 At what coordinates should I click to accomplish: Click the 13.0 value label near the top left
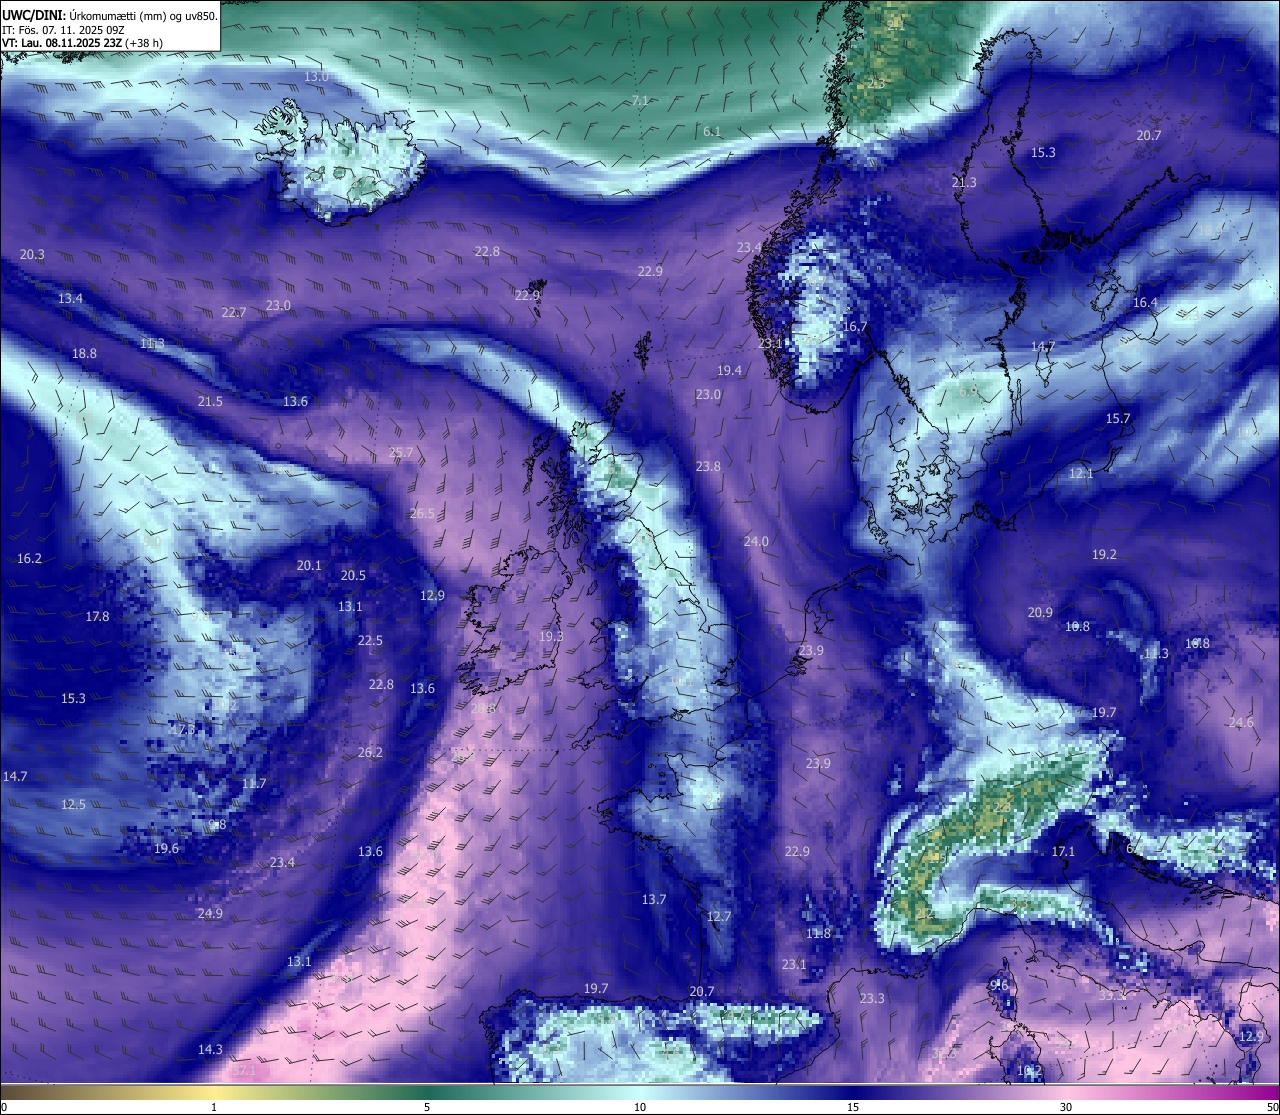coord(316,76)
